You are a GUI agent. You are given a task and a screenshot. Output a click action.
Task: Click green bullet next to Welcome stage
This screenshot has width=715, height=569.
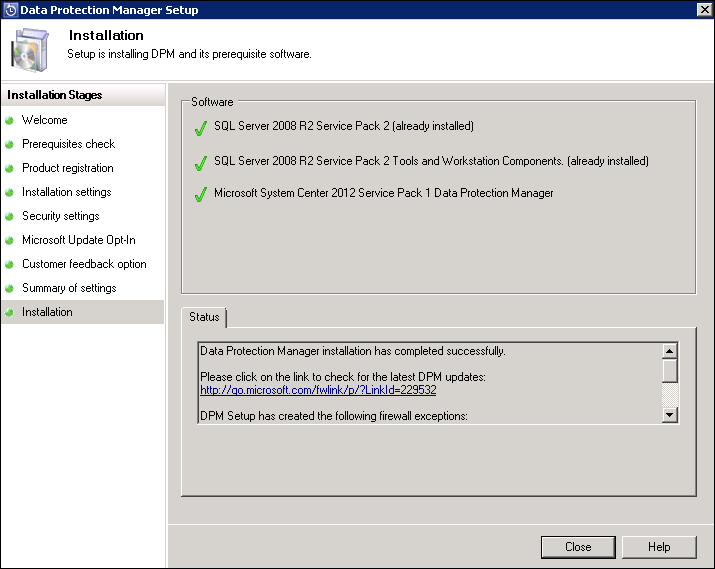click(x=9, y=120)
